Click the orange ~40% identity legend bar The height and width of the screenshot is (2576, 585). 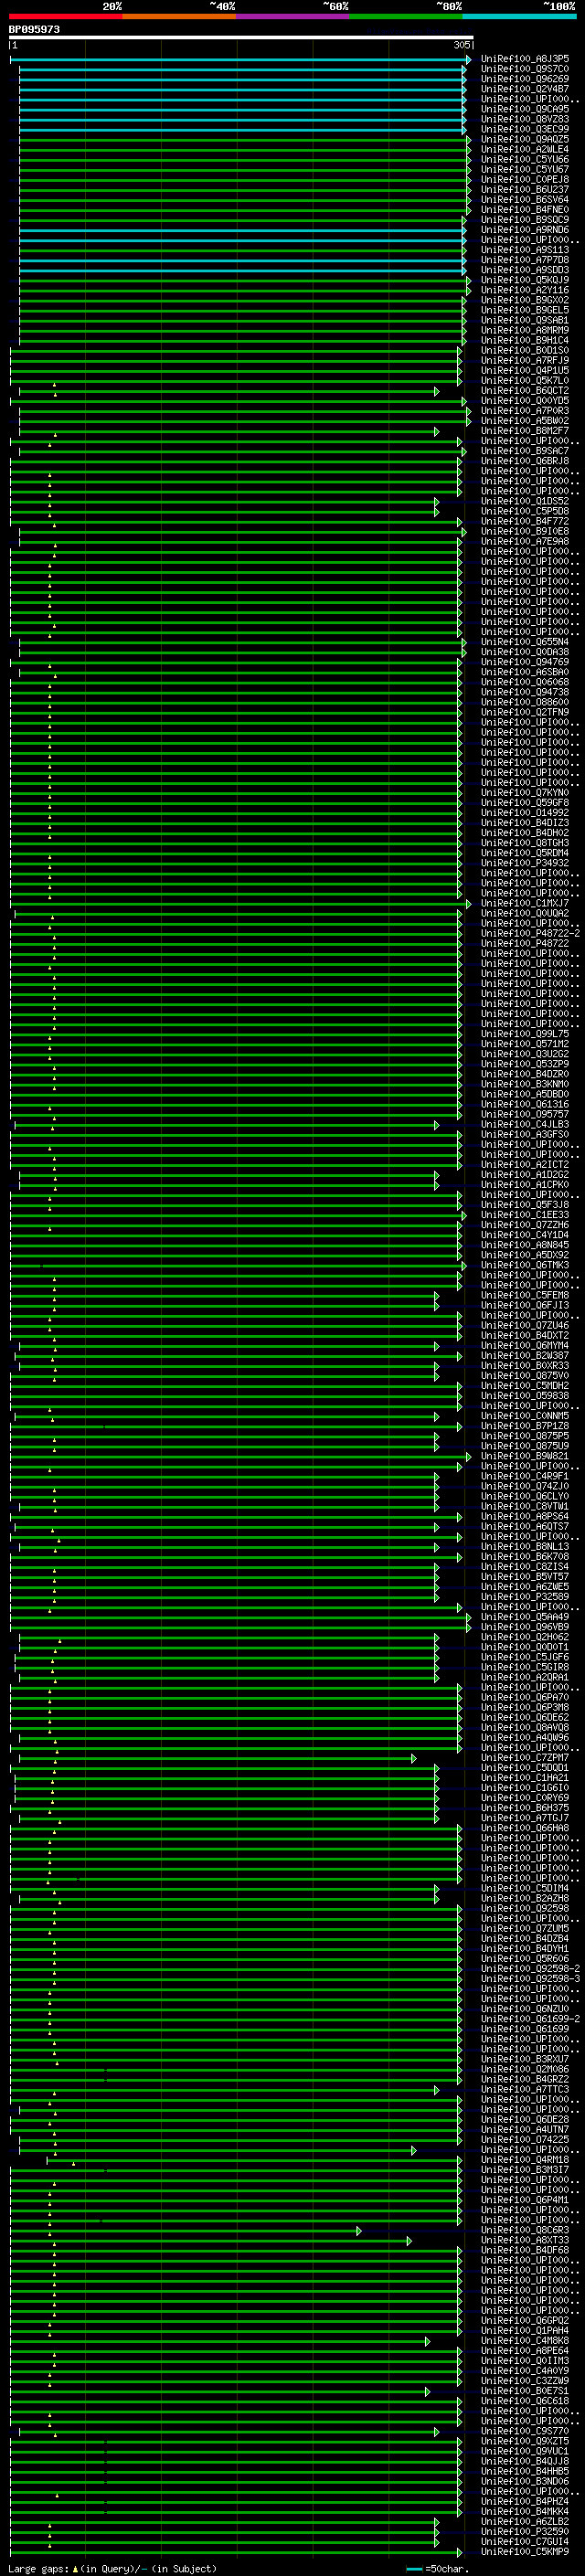tap(179, 16)
